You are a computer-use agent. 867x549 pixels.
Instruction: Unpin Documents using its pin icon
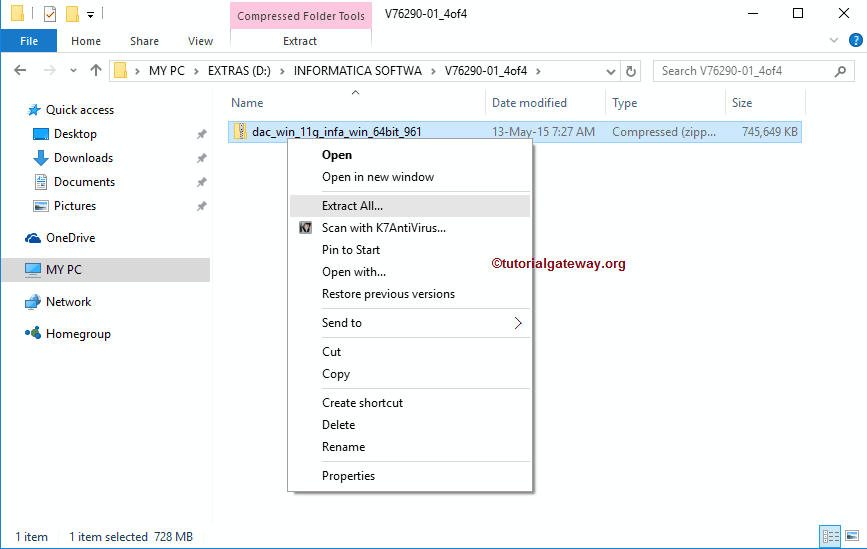(202, 182)
